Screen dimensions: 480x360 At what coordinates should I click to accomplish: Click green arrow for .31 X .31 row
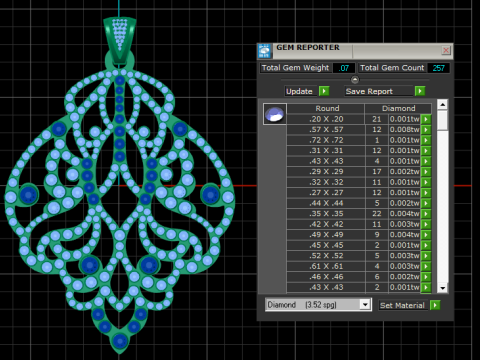click(426, 151)
